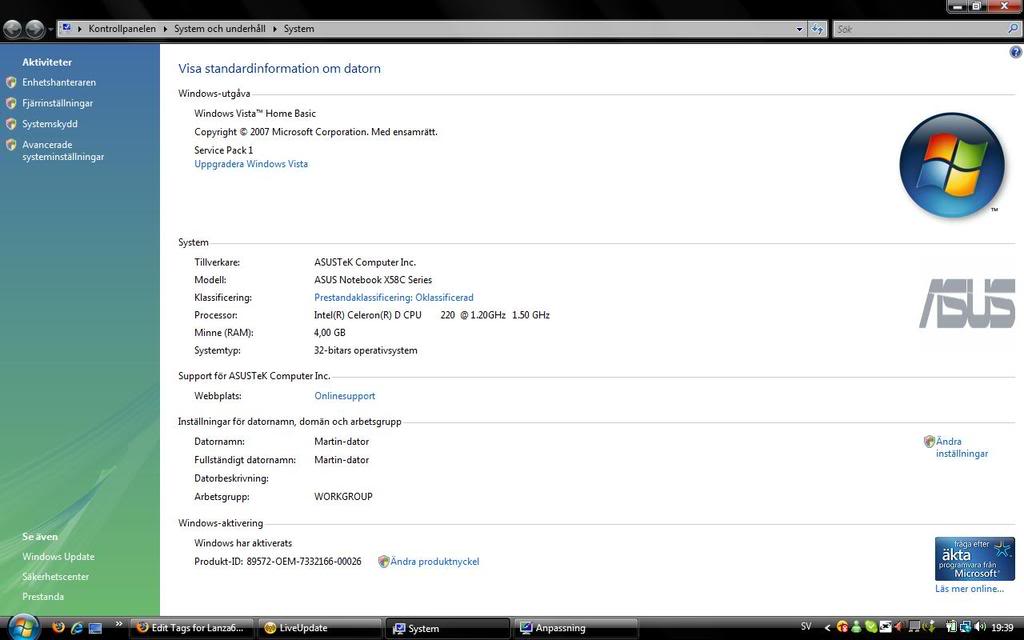Select the Kontrollpanelen breadcrumb
Screen dimensions: 1024x640
point(122,29)
